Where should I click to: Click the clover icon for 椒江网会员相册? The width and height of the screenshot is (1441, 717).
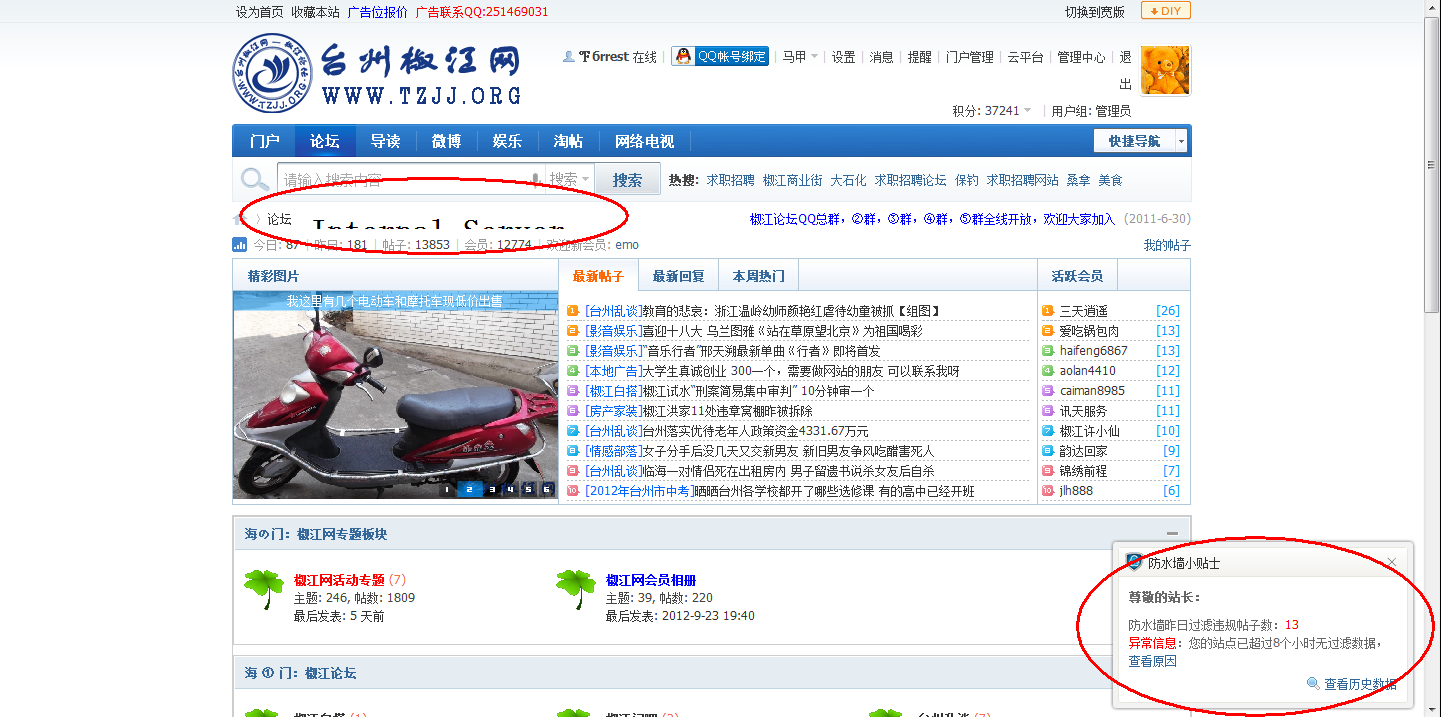tap(576, 590)
